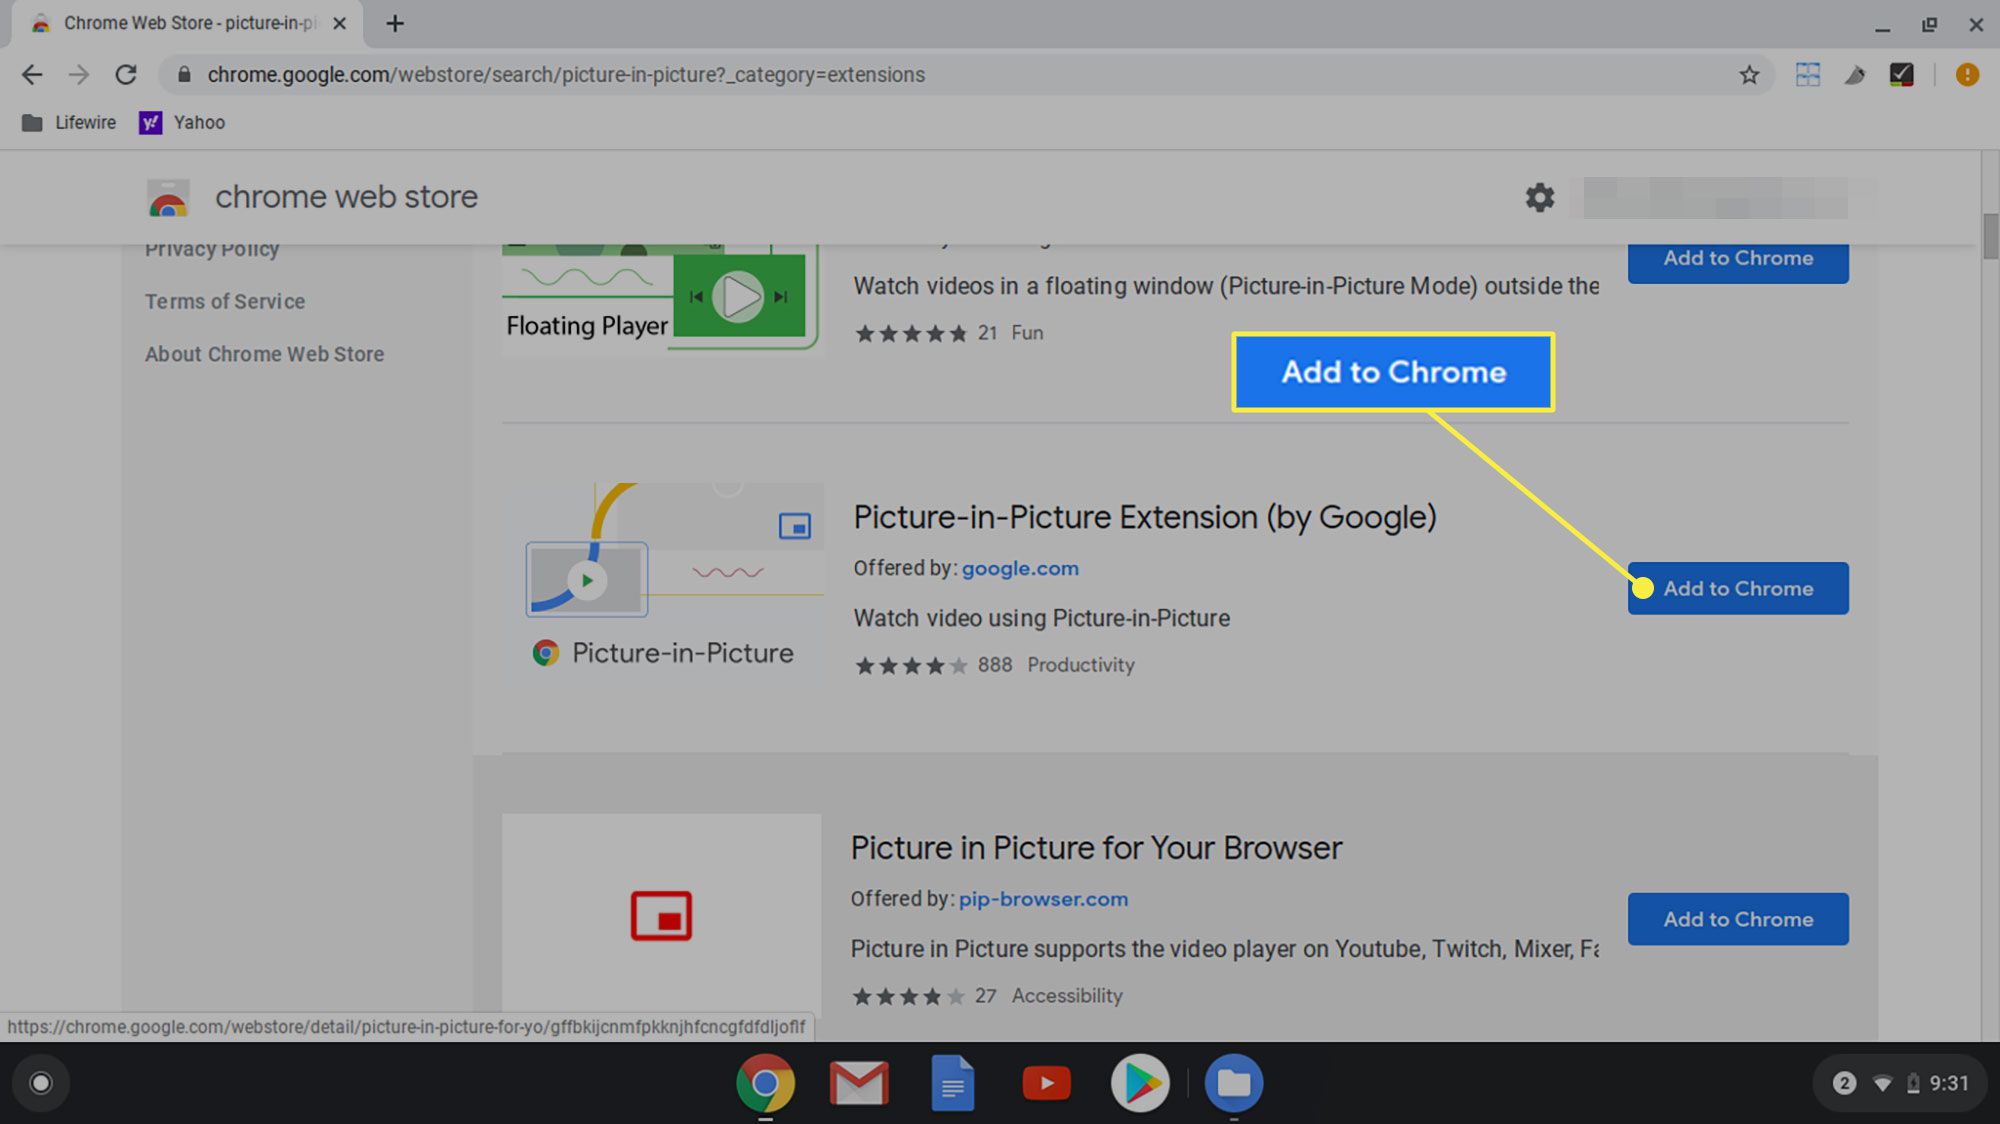Select the Chrome Web Store browser tab
Image resolution: width=2000 pixels, height=1124 pixels.
[188, 24]
